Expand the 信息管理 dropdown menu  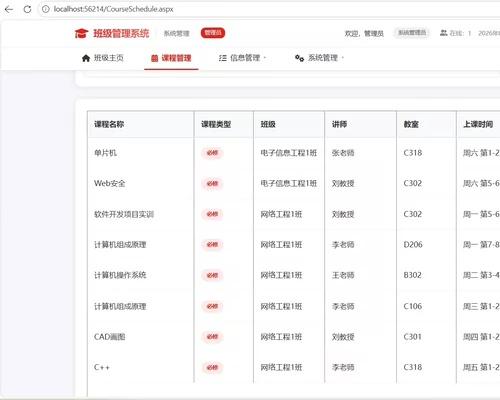point(242,58)
